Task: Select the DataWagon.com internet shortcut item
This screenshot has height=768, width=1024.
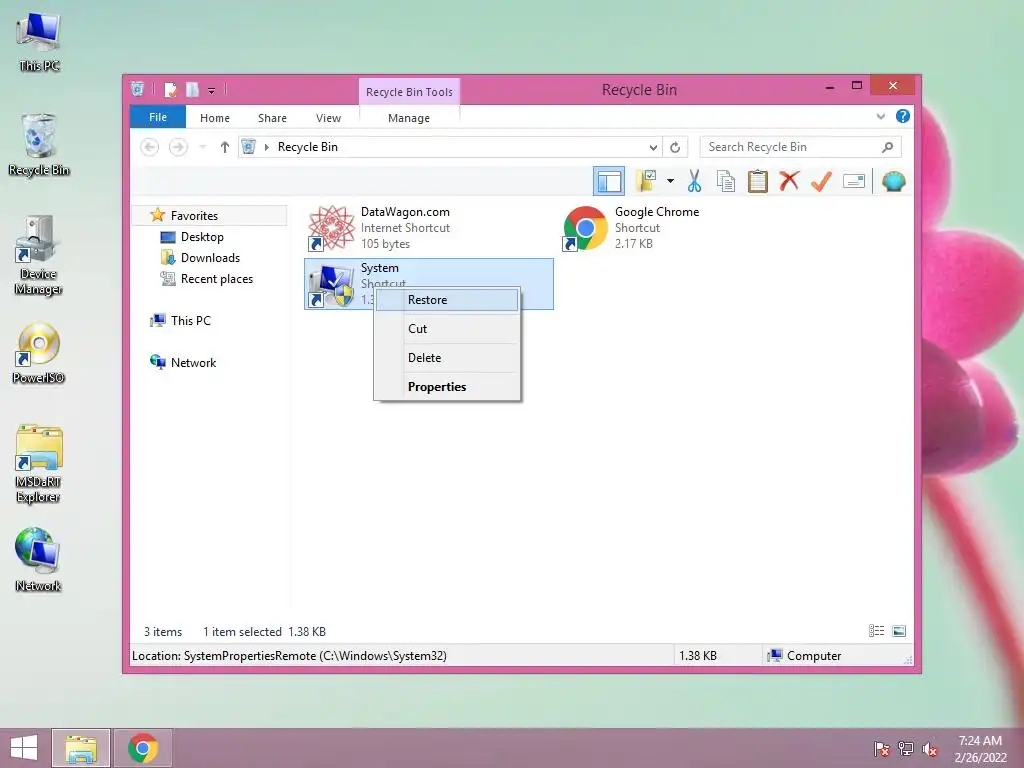Action: tap(428, 228)
